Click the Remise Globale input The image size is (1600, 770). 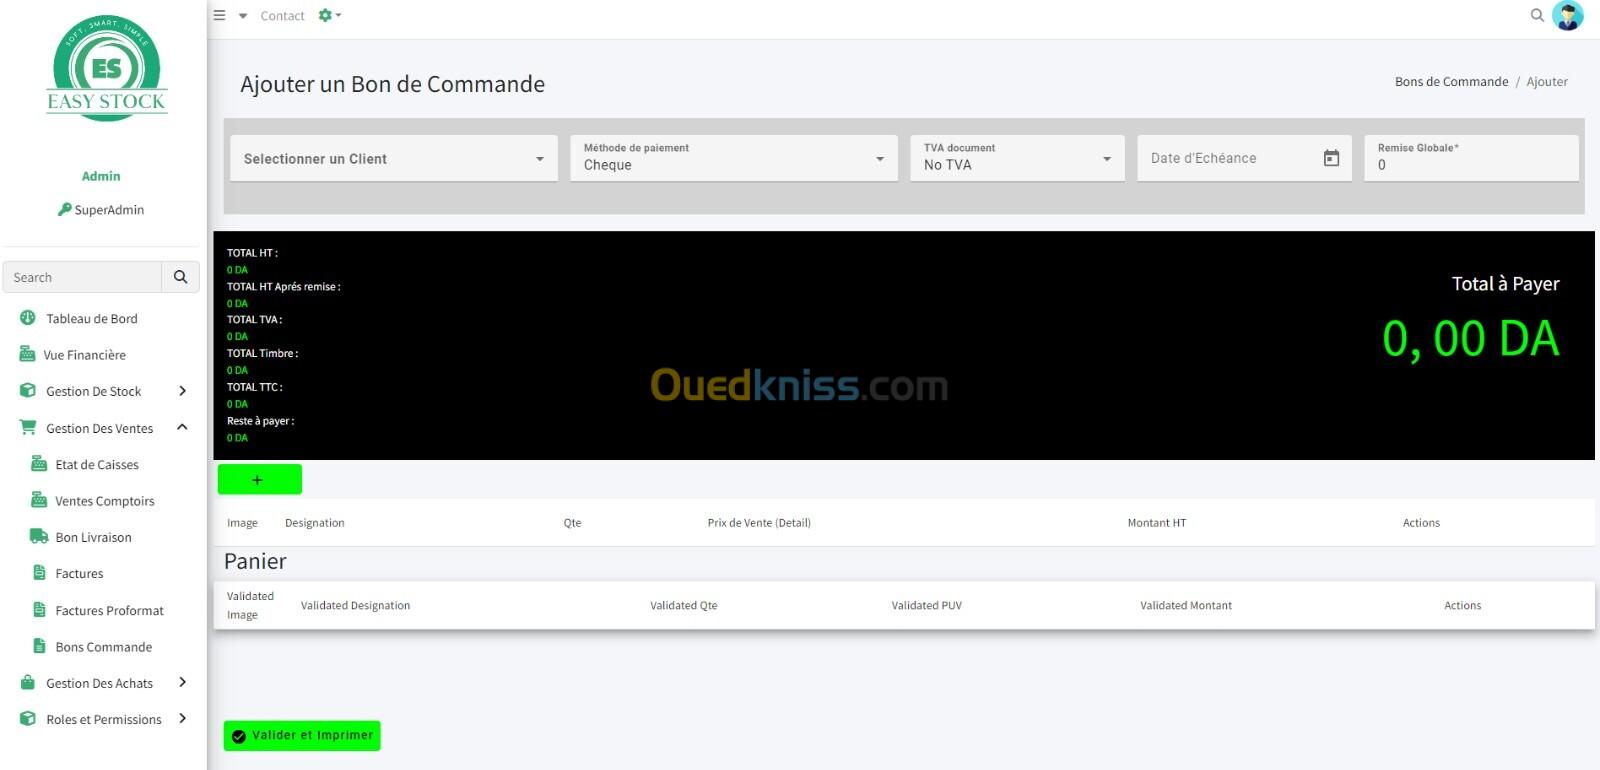click(x=1471, y=158)
